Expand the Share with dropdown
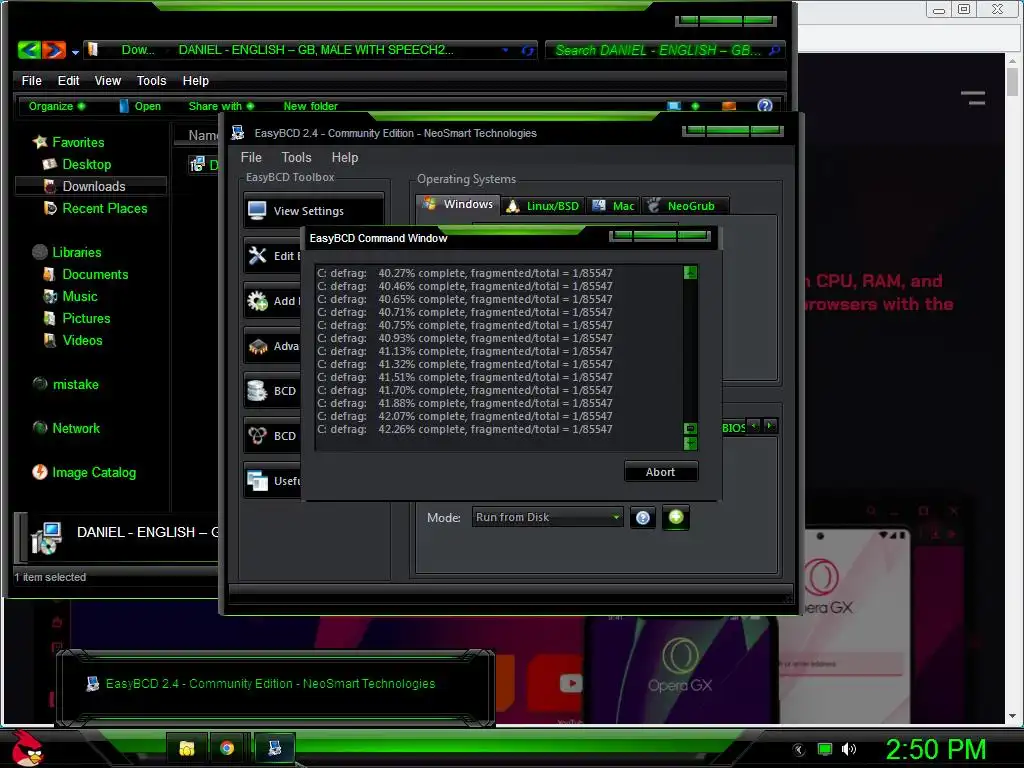This screenshot has height=768, width=1024. 221,106
